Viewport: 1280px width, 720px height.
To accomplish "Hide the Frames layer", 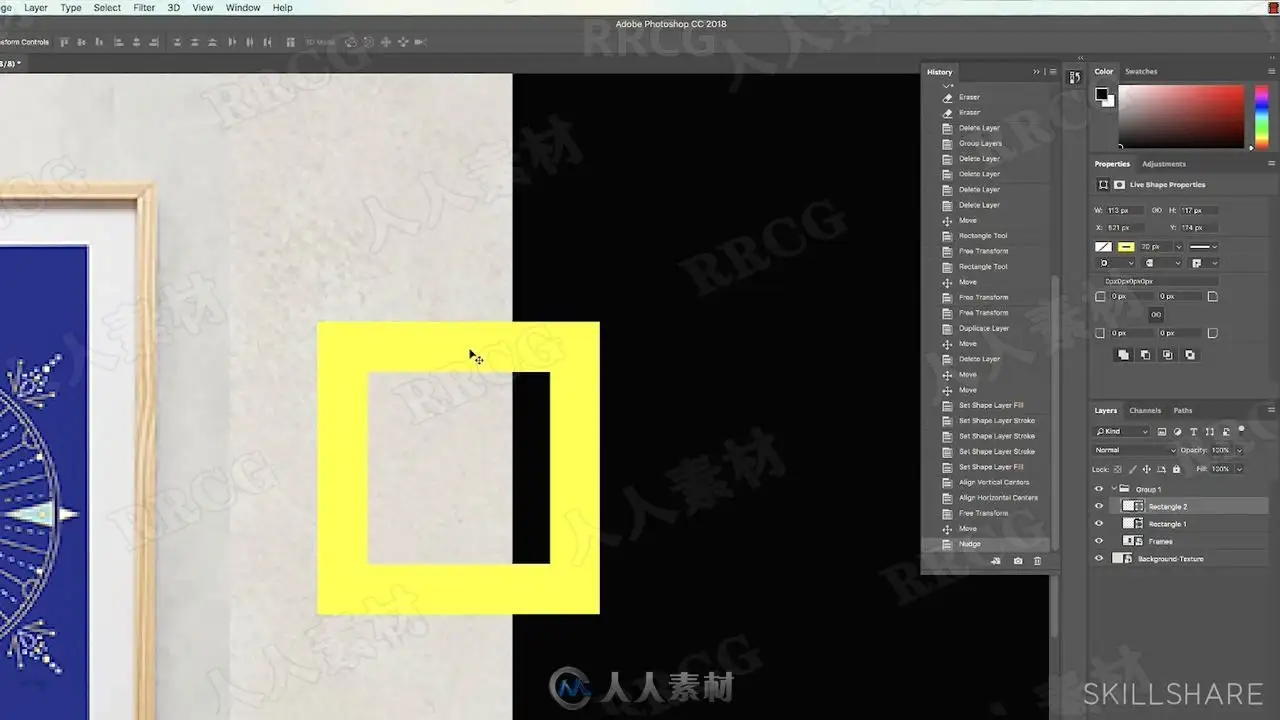I will (1099, 541).
